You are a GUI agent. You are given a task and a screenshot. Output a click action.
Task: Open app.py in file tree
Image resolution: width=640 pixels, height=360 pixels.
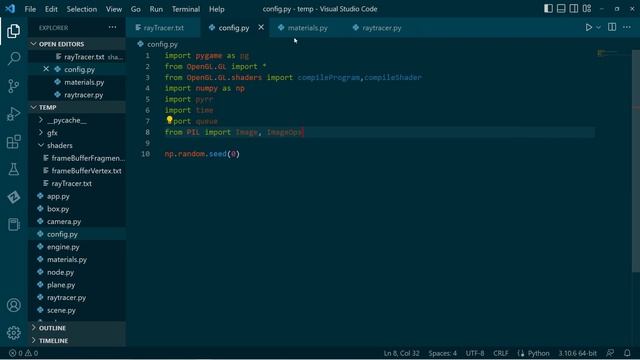[x=77, y=196]
